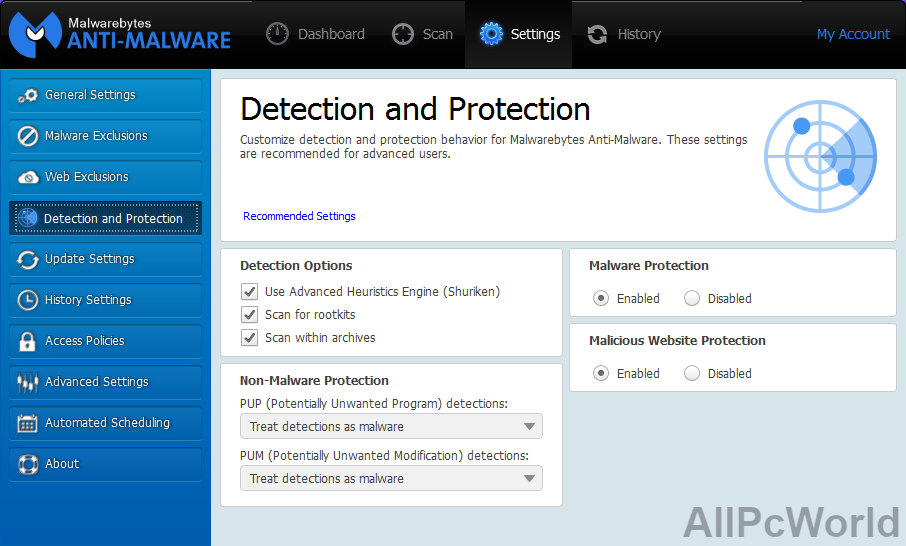The image size is (906, 546).
Task: Click the History refresh icon
Action: point(597,34)
